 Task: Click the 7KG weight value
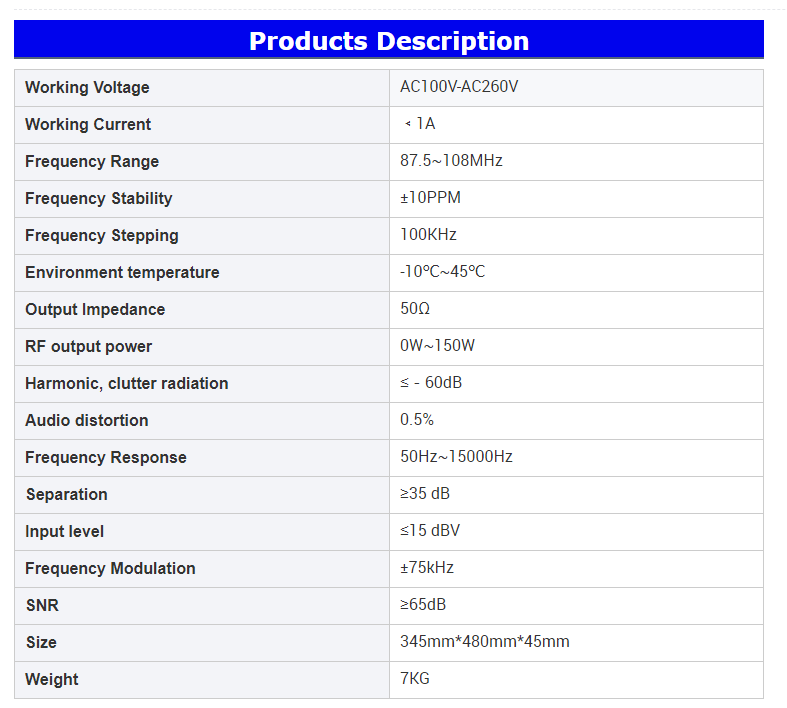point(415,679)
